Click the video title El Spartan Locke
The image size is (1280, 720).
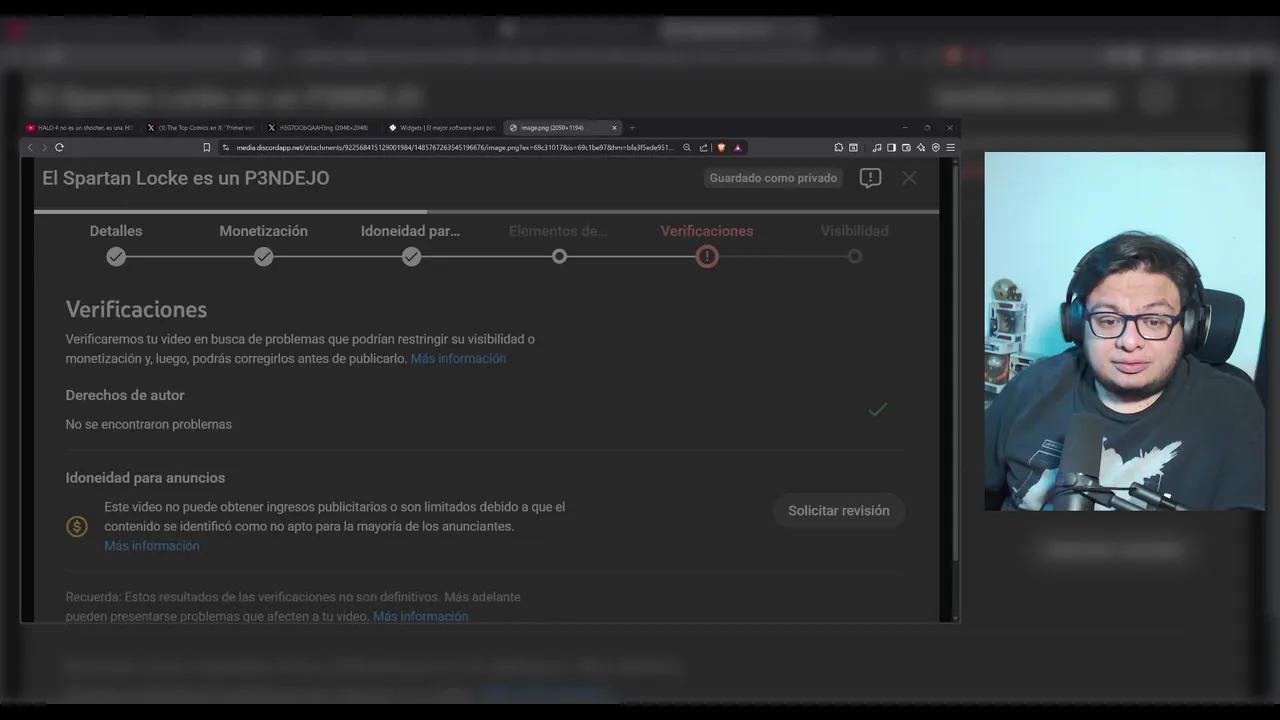(x=186, y=178)
